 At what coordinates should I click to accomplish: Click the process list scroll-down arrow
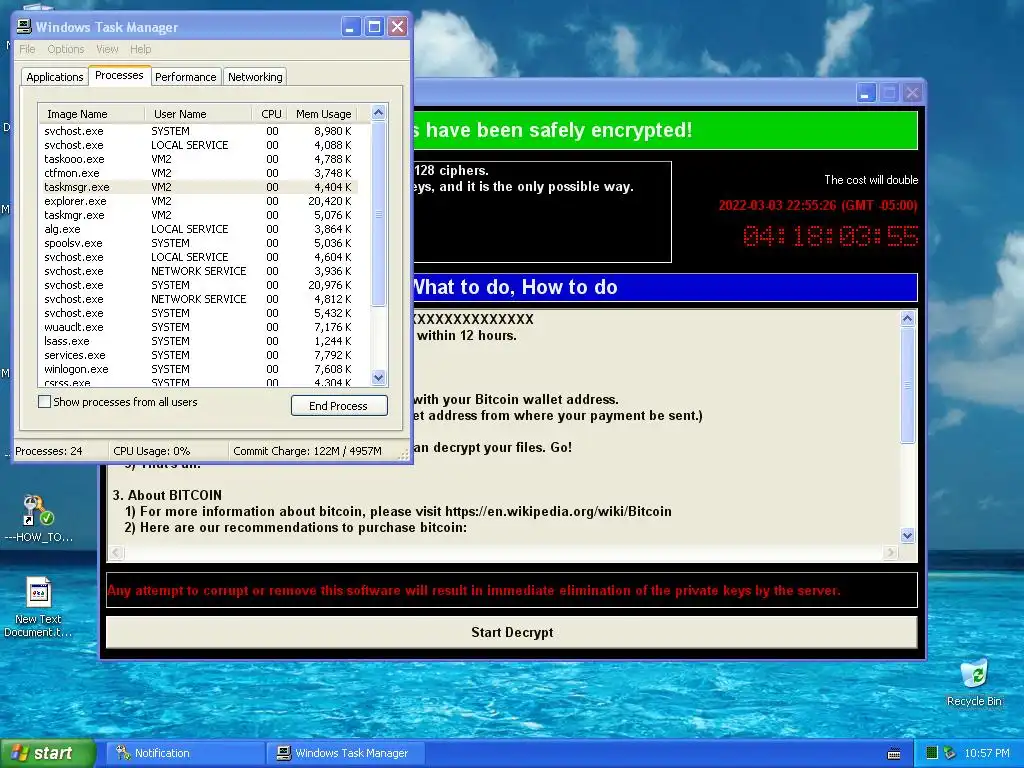pos(378,377)
